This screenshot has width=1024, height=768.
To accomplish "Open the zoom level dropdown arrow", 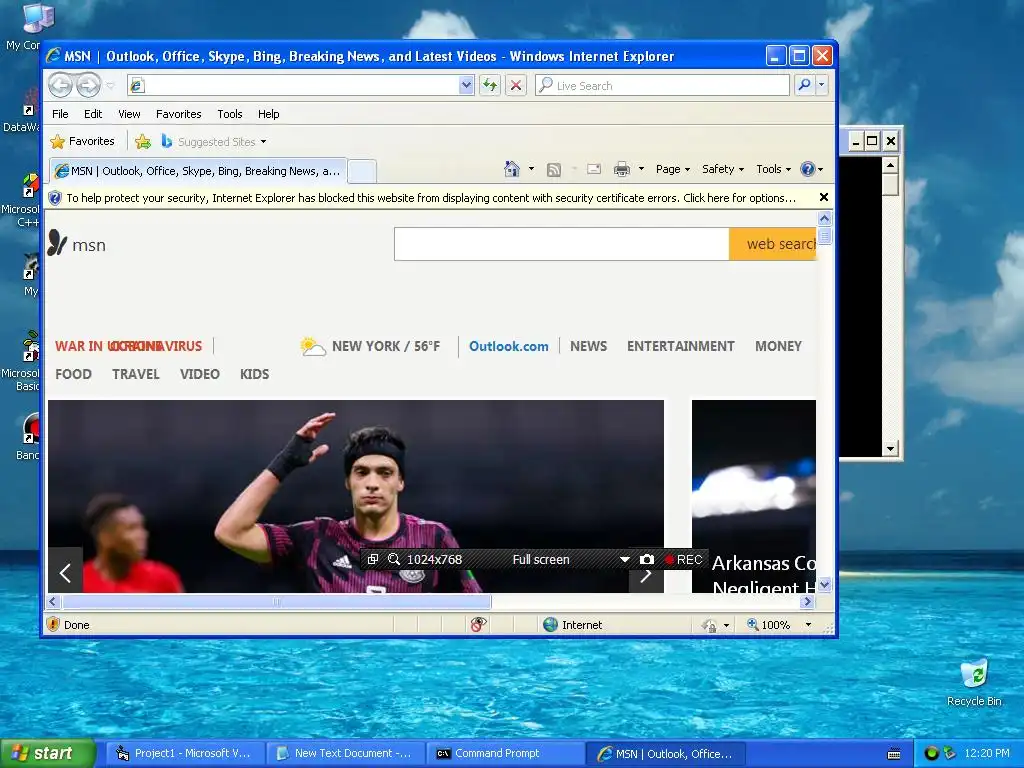I will [x=808, y=625].
